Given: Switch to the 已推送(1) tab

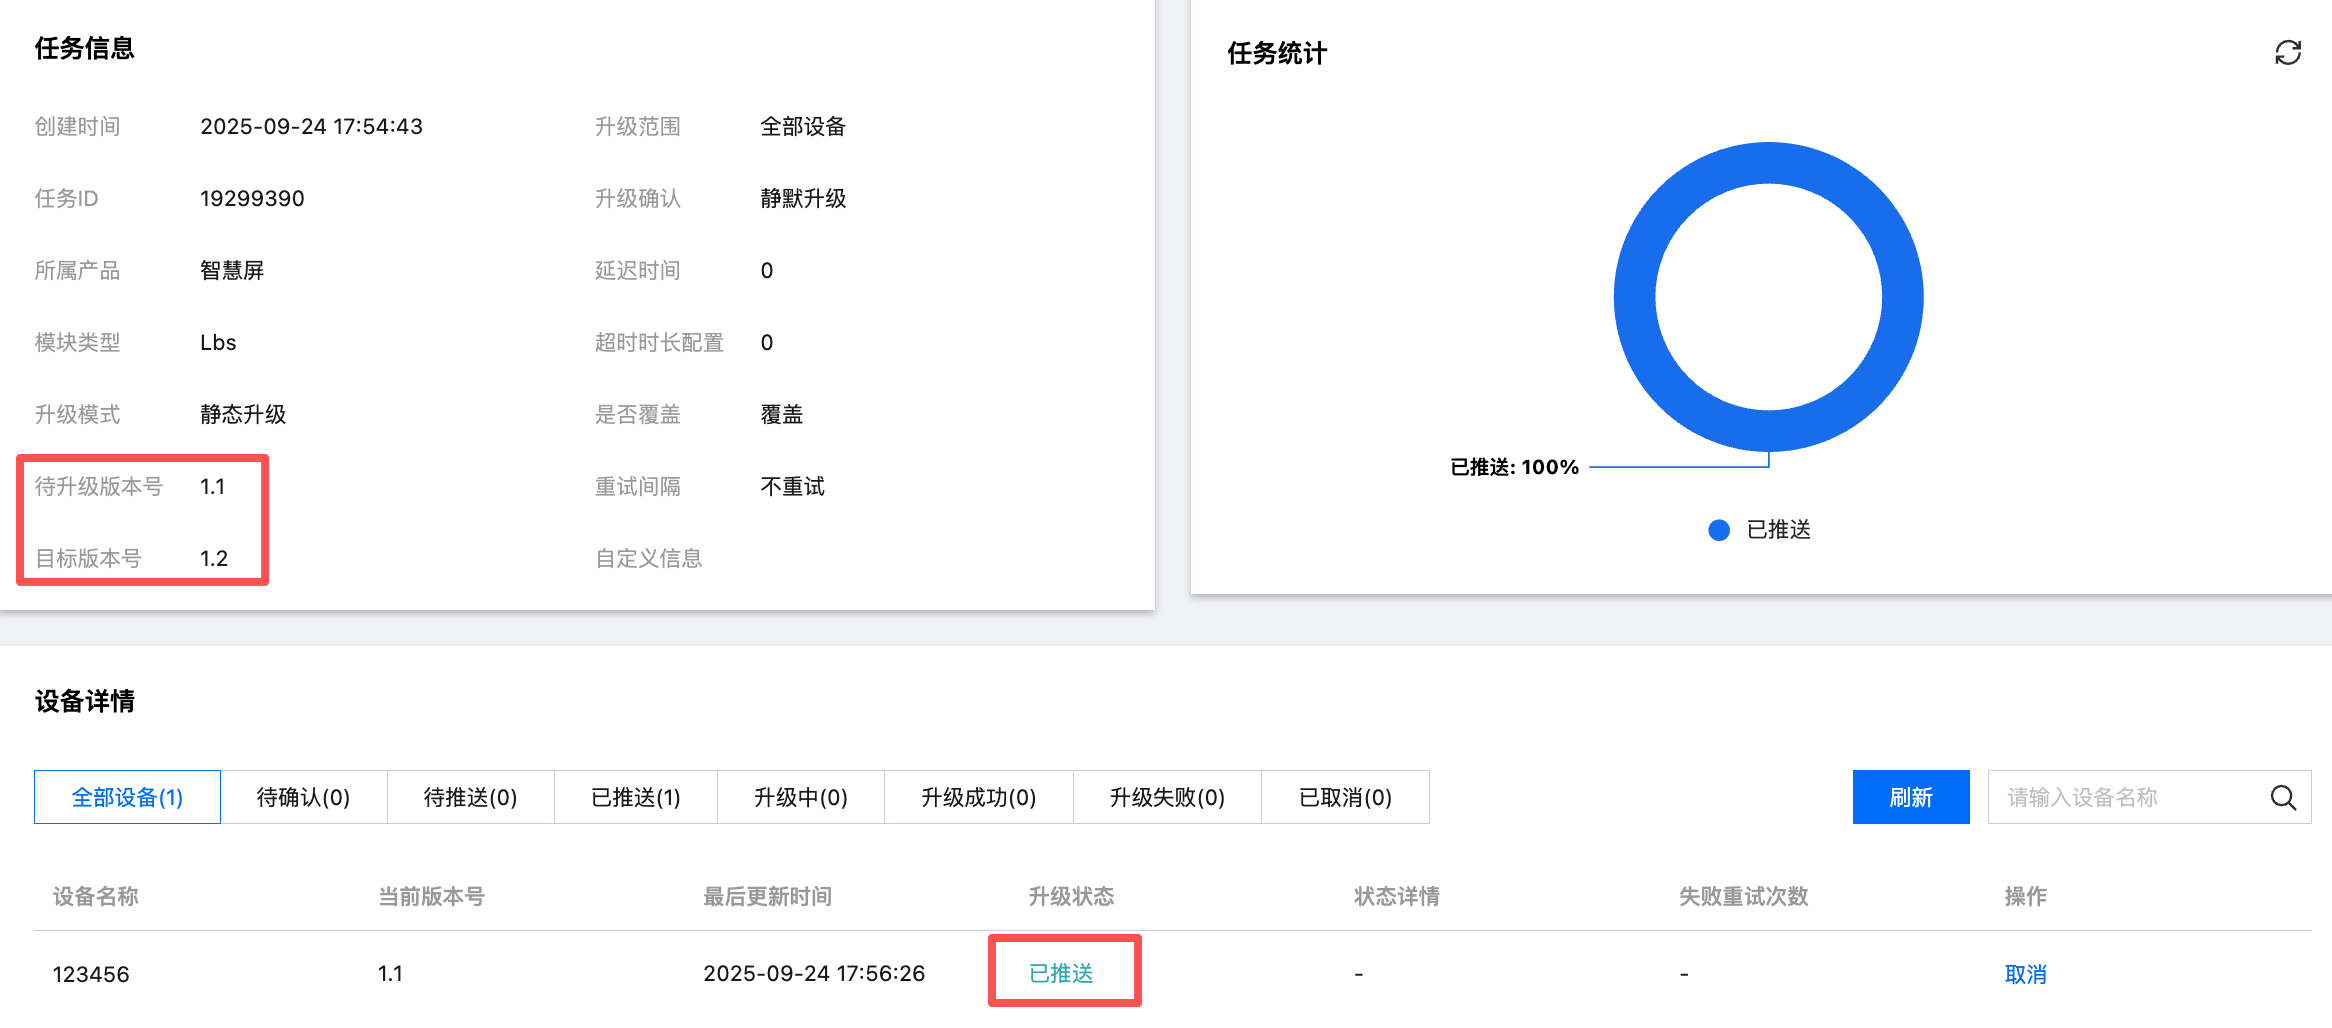Looking at the screenshot, I should 636,797.
